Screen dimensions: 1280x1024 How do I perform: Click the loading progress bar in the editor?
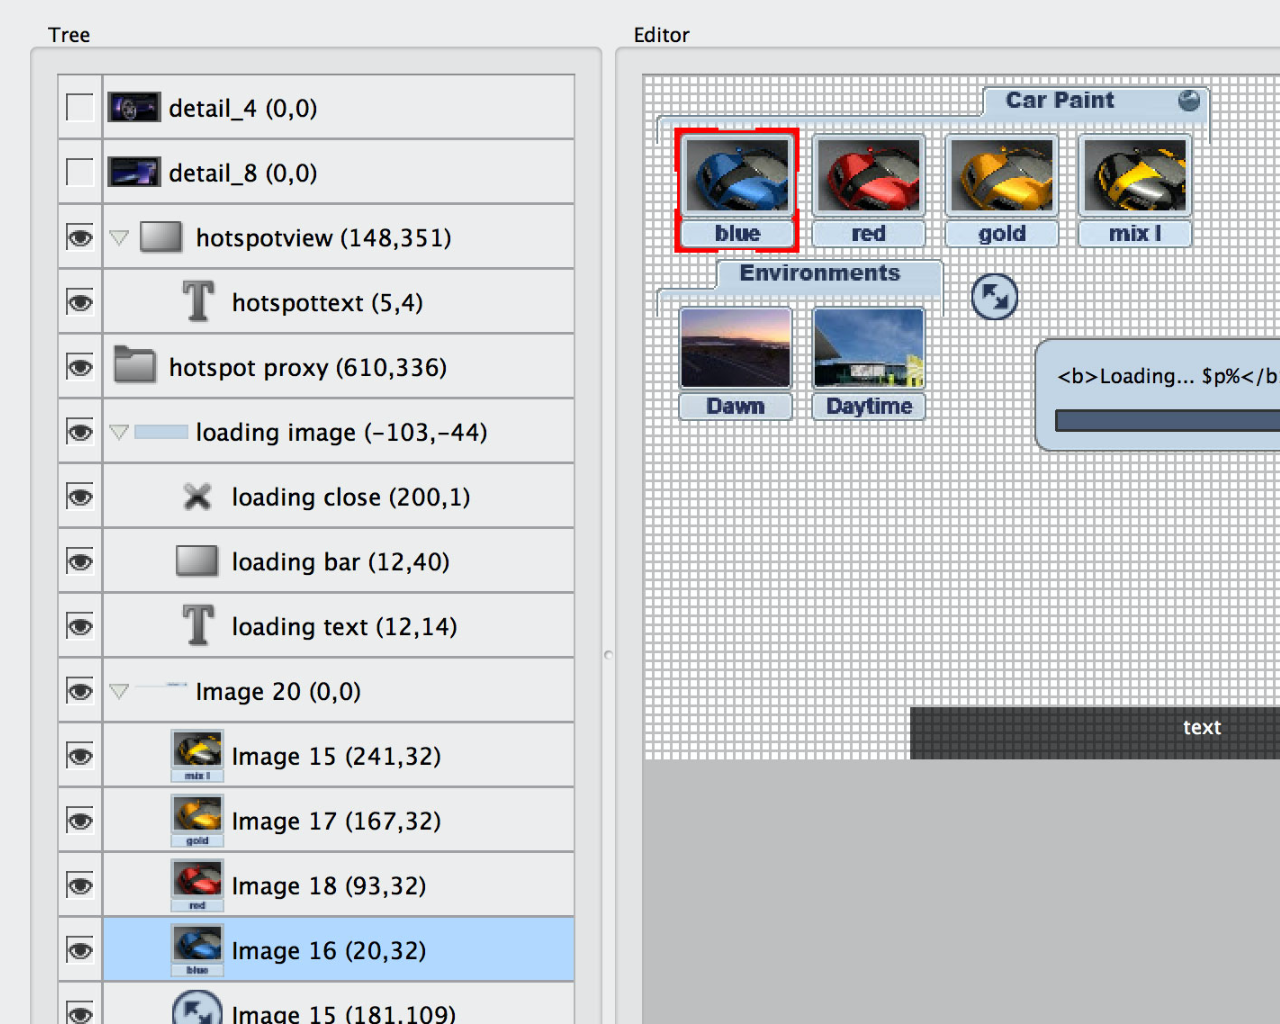(1167, 421)
